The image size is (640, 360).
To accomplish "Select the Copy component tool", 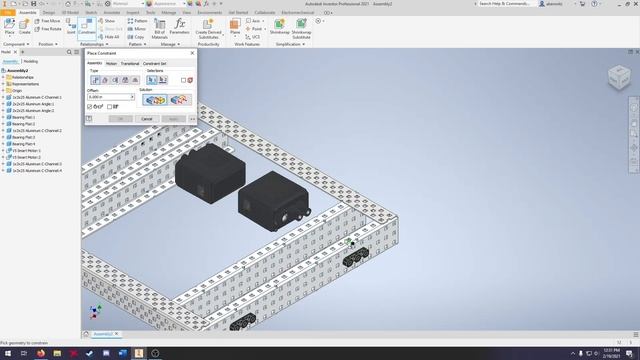I will (136, 37).
